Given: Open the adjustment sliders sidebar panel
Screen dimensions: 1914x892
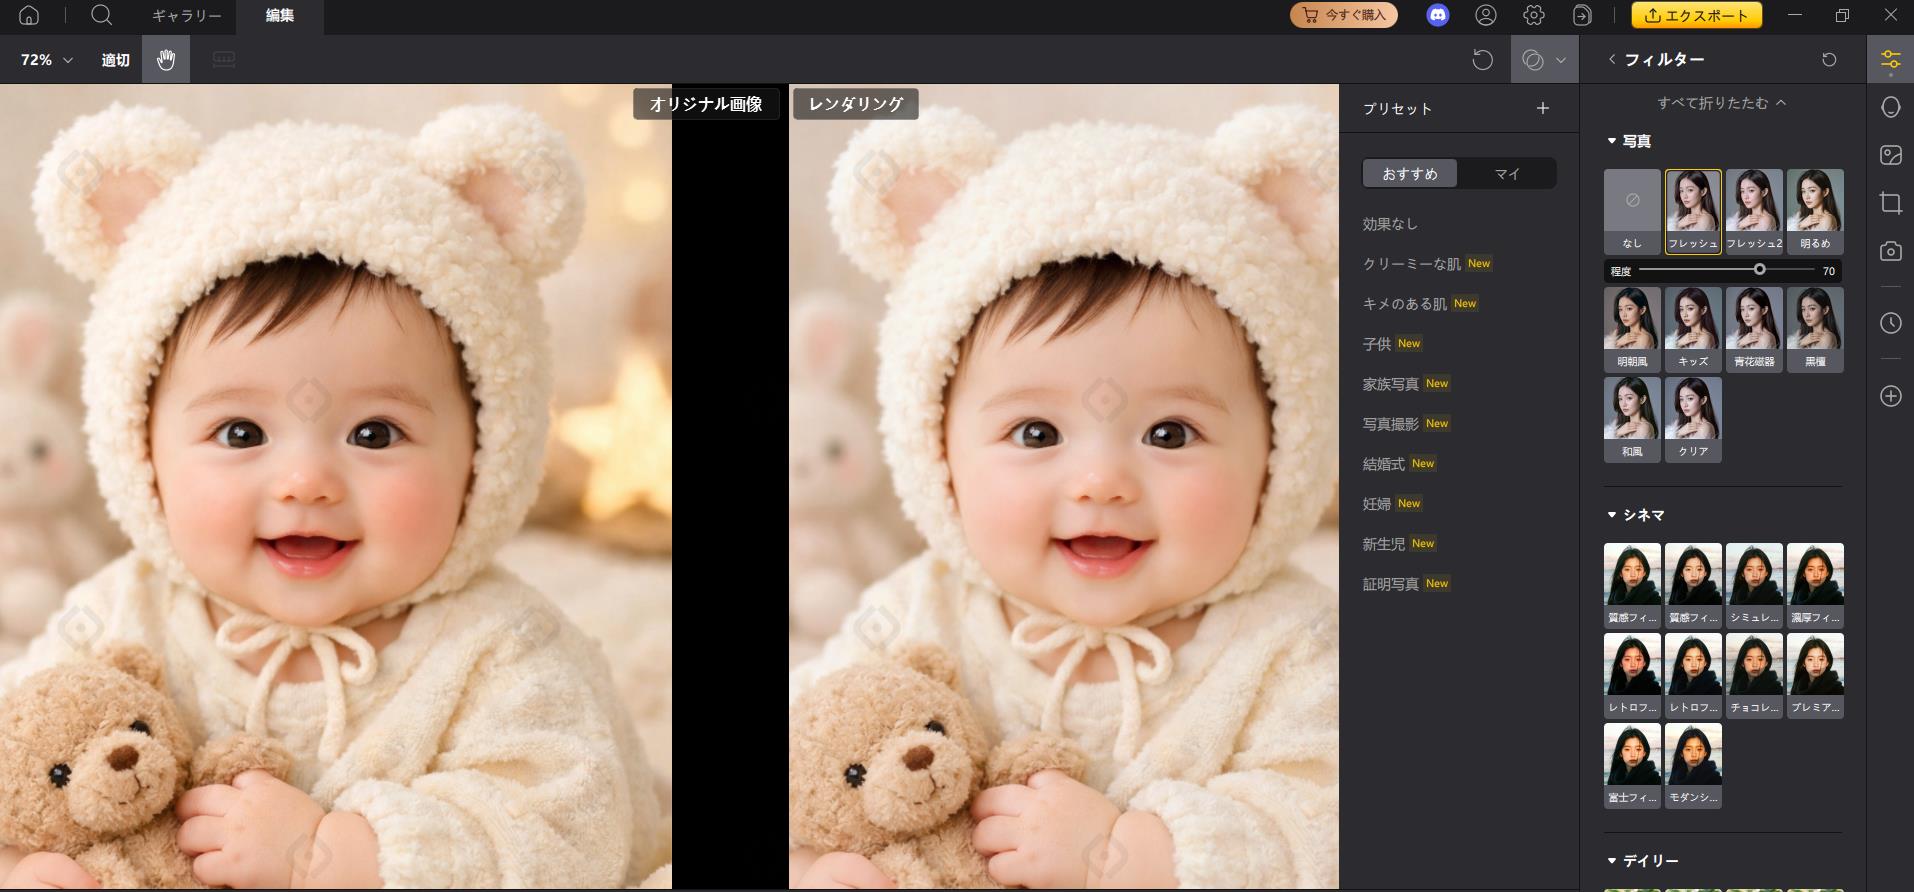Looking at the screenshot, I should click(x=1890, y=60).
